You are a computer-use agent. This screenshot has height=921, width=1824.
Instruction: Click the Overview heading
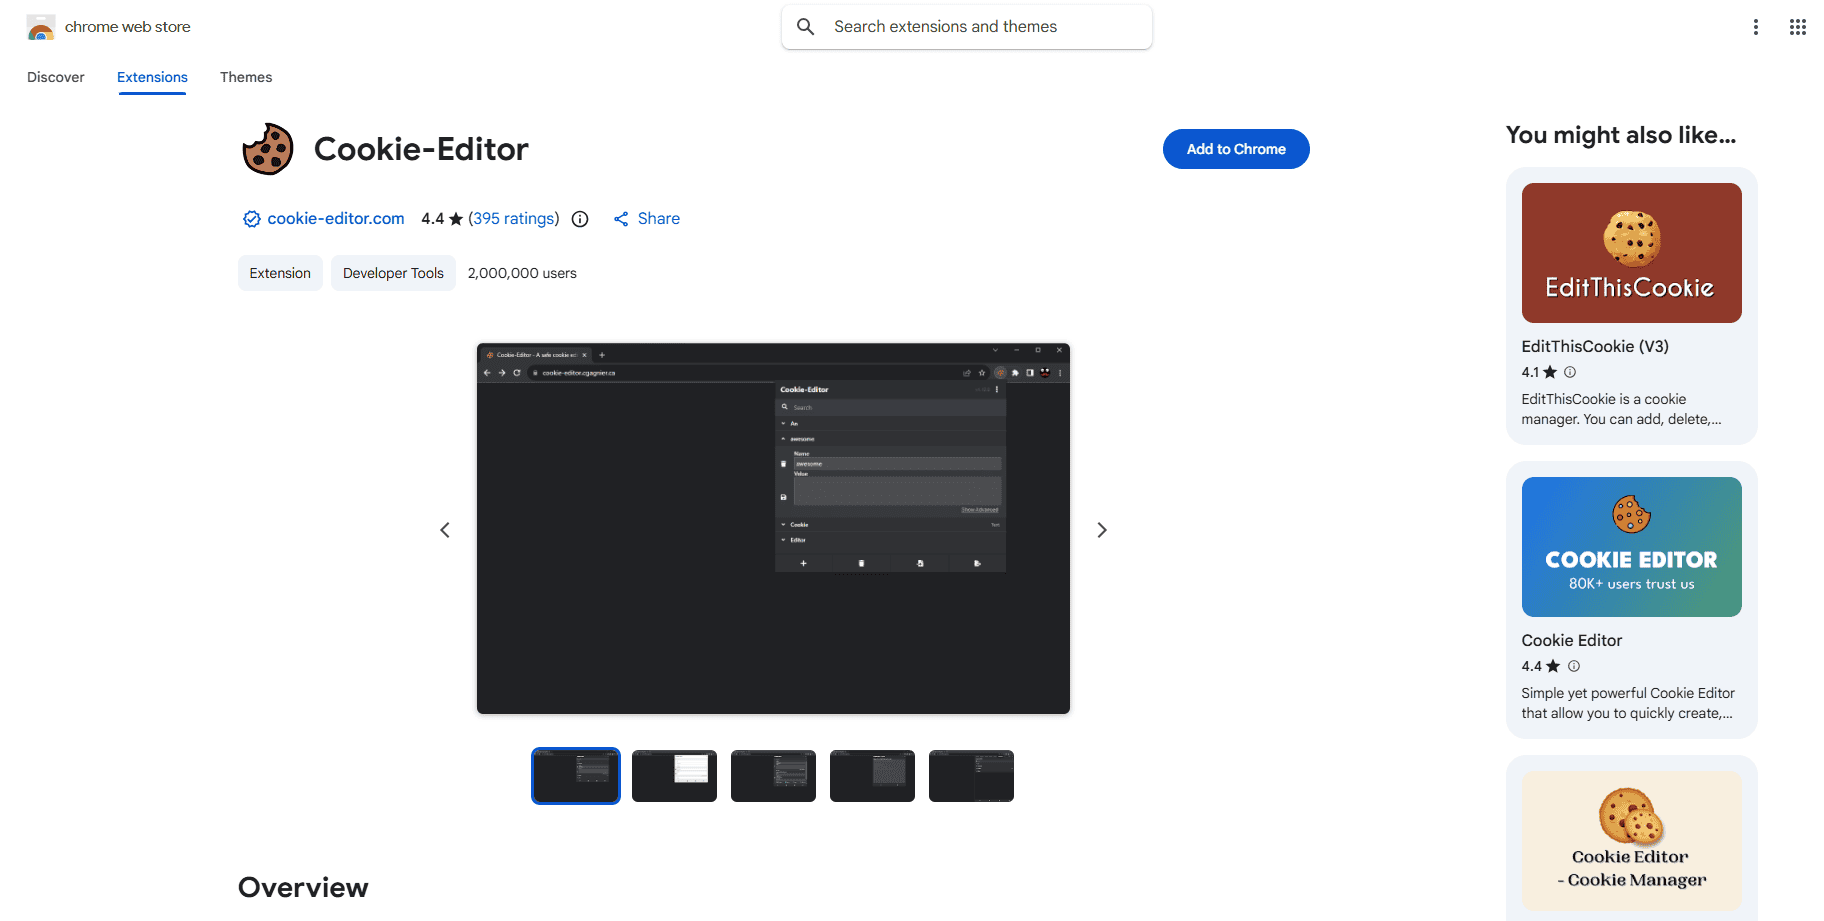pos(303,887)
